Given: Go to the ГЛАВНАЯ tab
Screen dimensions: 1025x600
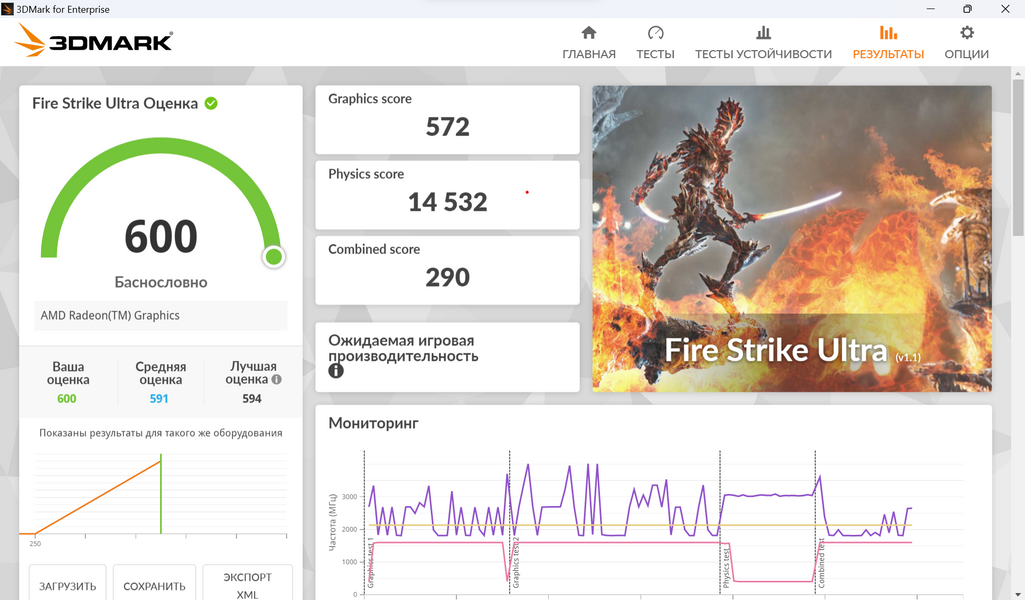Looking at the screenshot, I should click(589, 54).
